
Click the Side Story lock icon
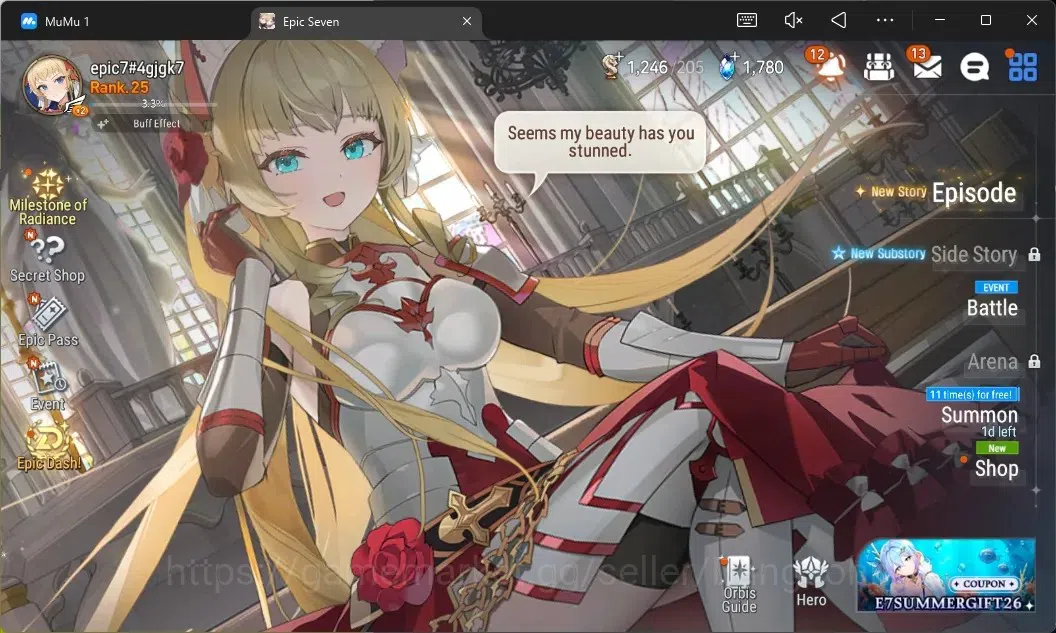coord(1034,255)
